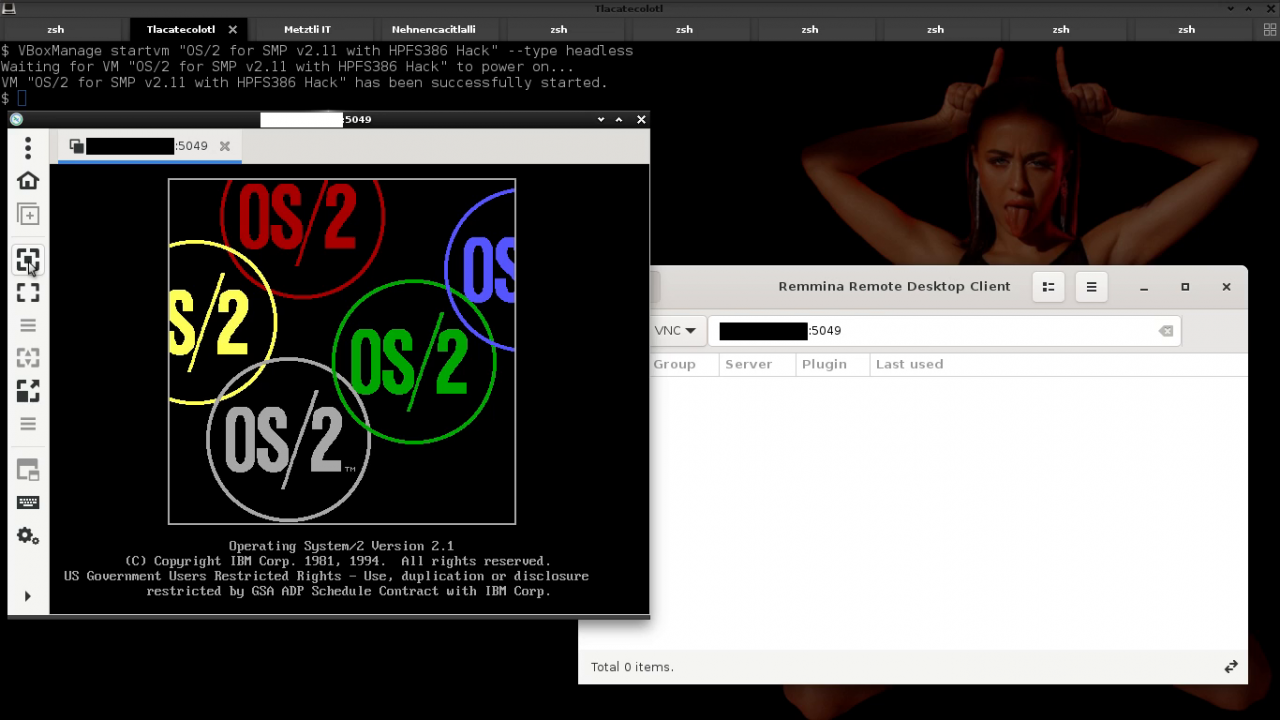The width and height of the screenshot is (1280, 720).
Task: Sort by the Last used column
Action: click(x=909, y=364)
